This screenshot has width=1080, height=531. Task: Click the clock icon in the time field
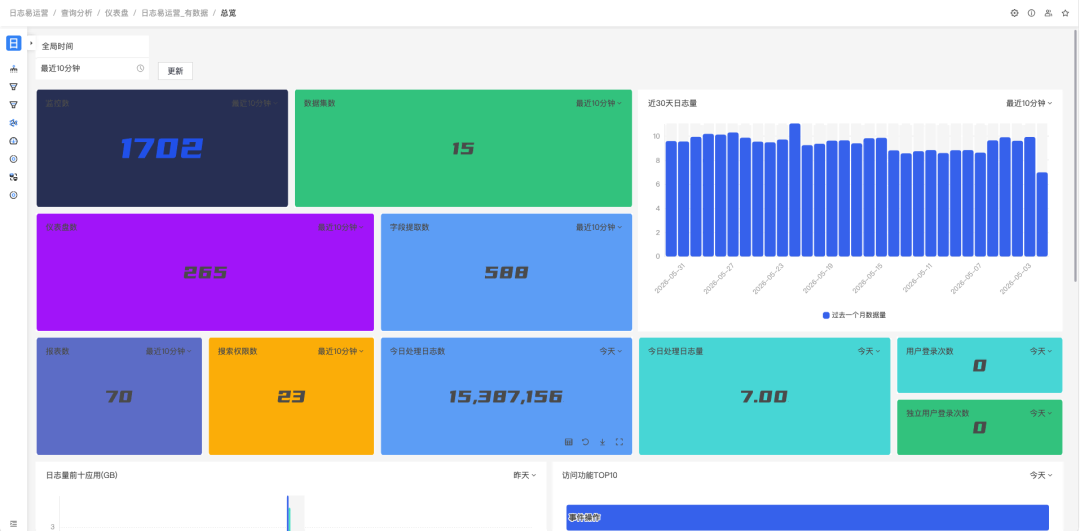(x=140, y=68)
